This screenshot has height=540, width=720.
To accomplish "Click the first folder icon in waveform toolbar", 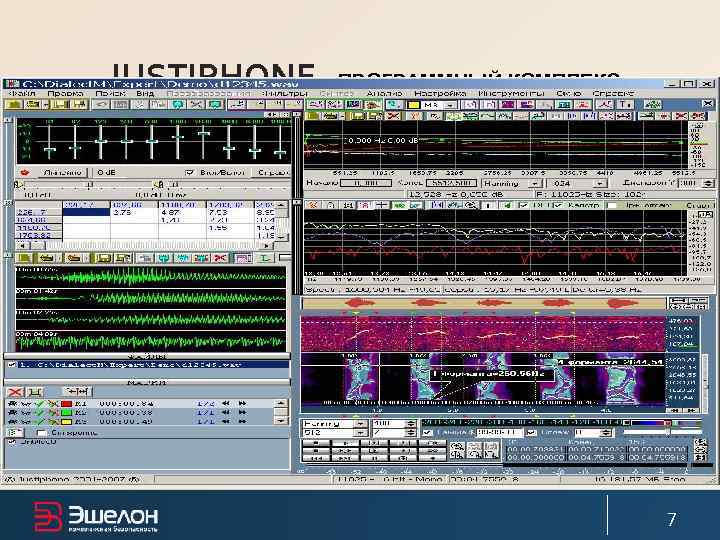I will coord(24,258).
